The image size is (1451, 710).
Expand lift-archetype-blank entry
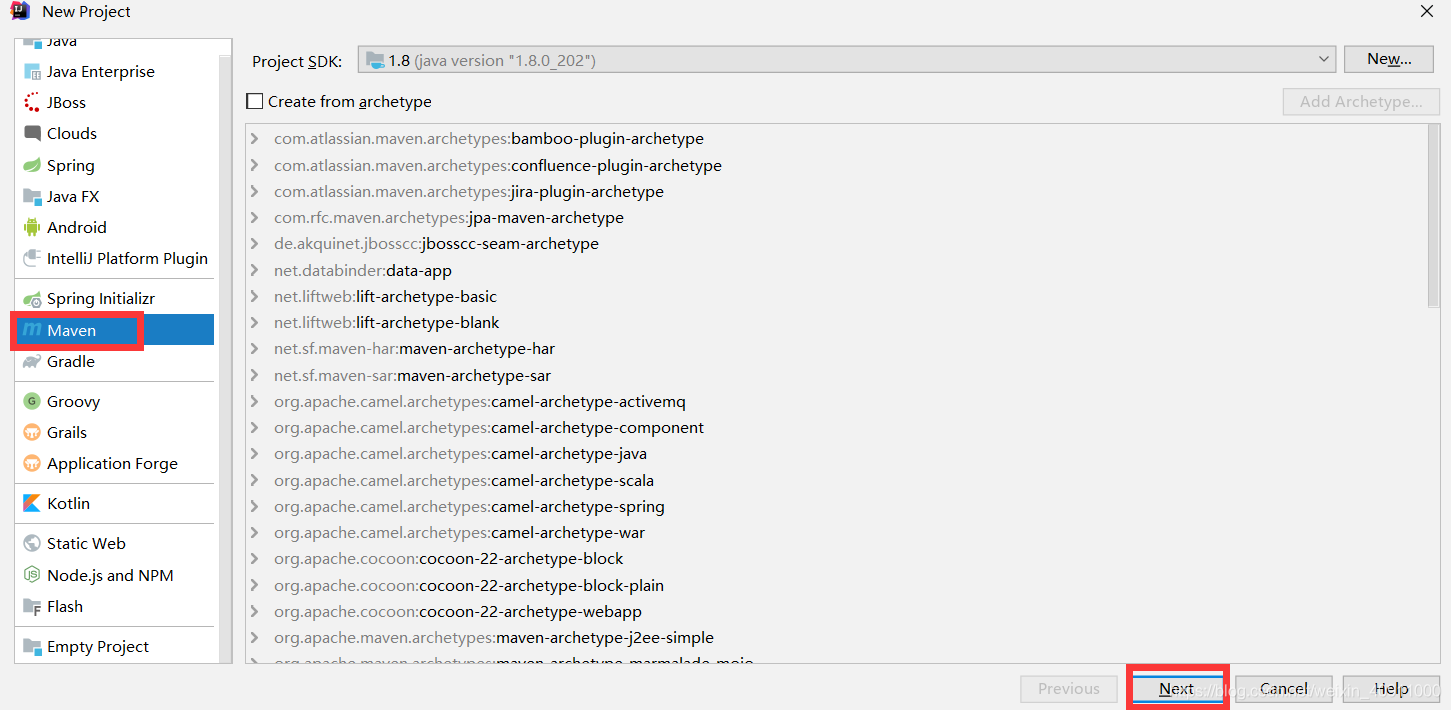pos(255,323)
